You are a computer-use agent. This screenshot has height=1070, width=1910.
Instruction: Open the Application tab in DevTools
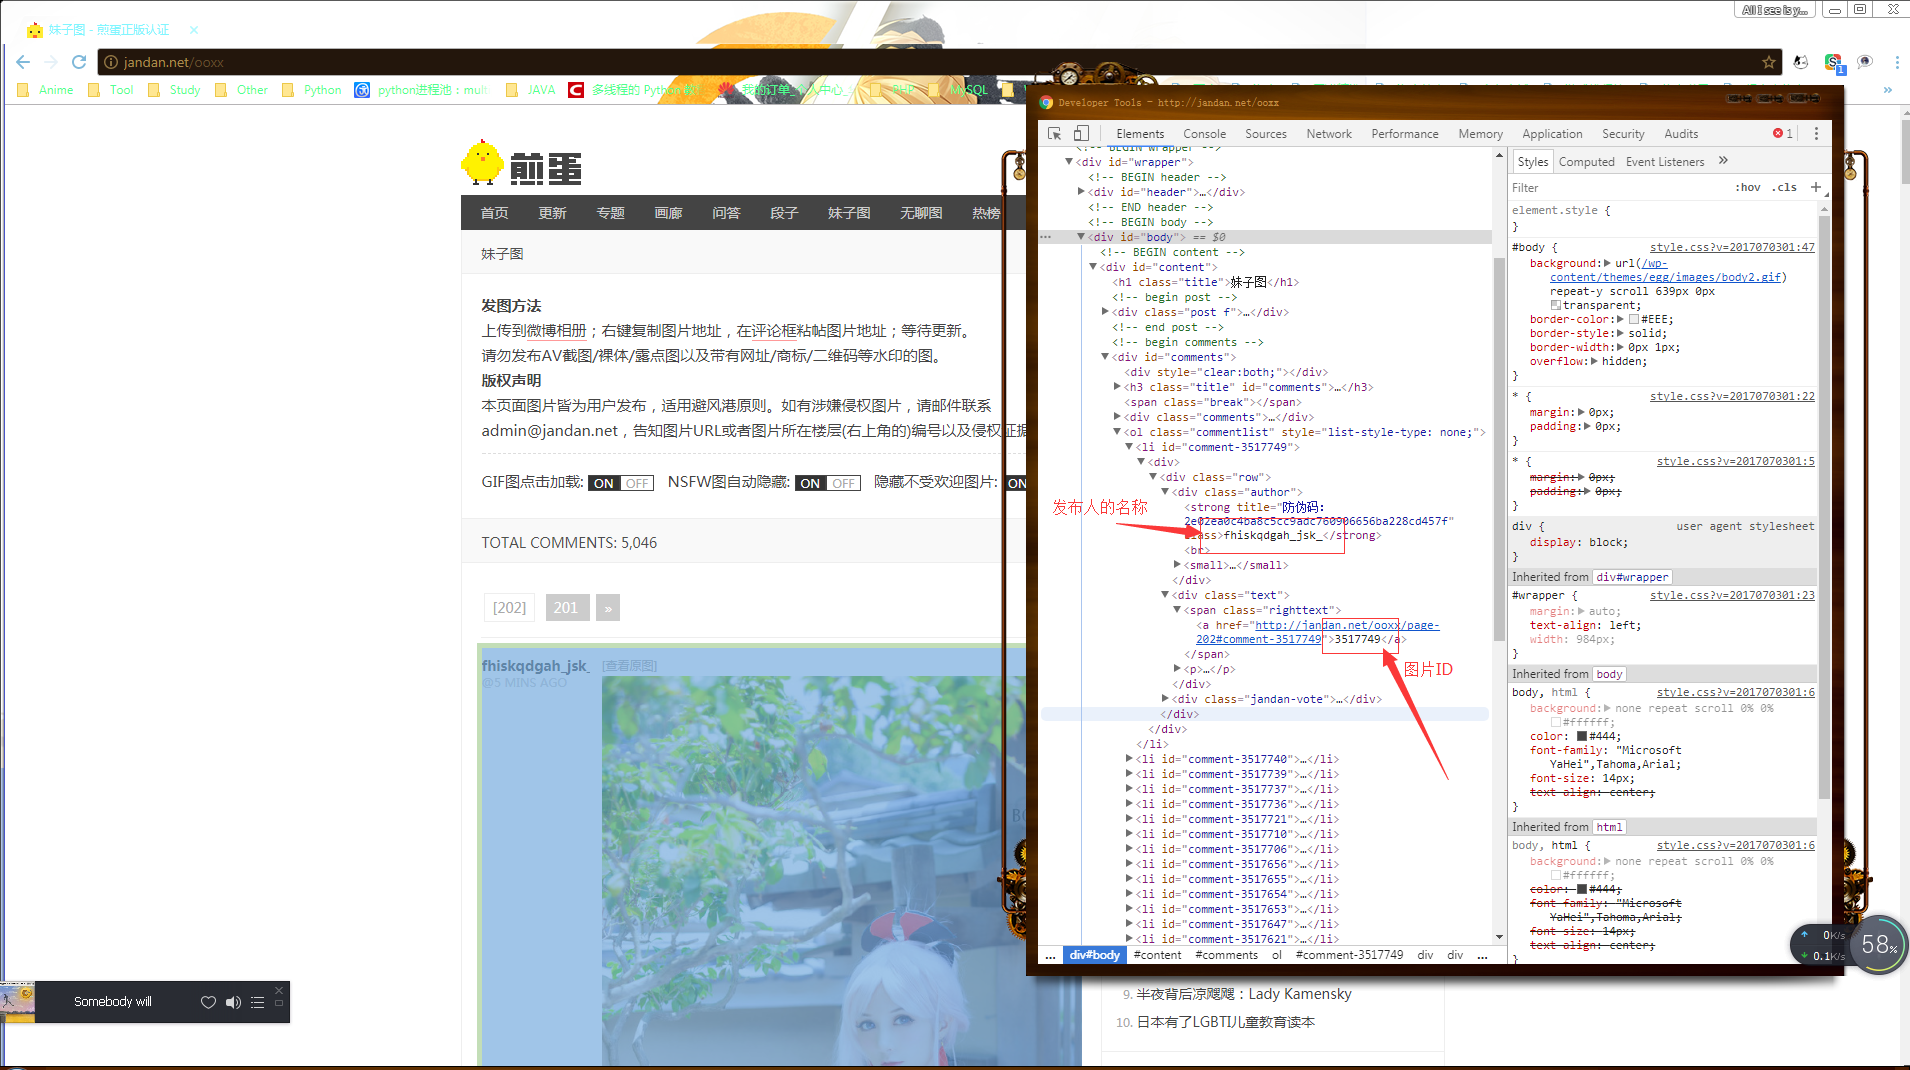coord(1552,134)
